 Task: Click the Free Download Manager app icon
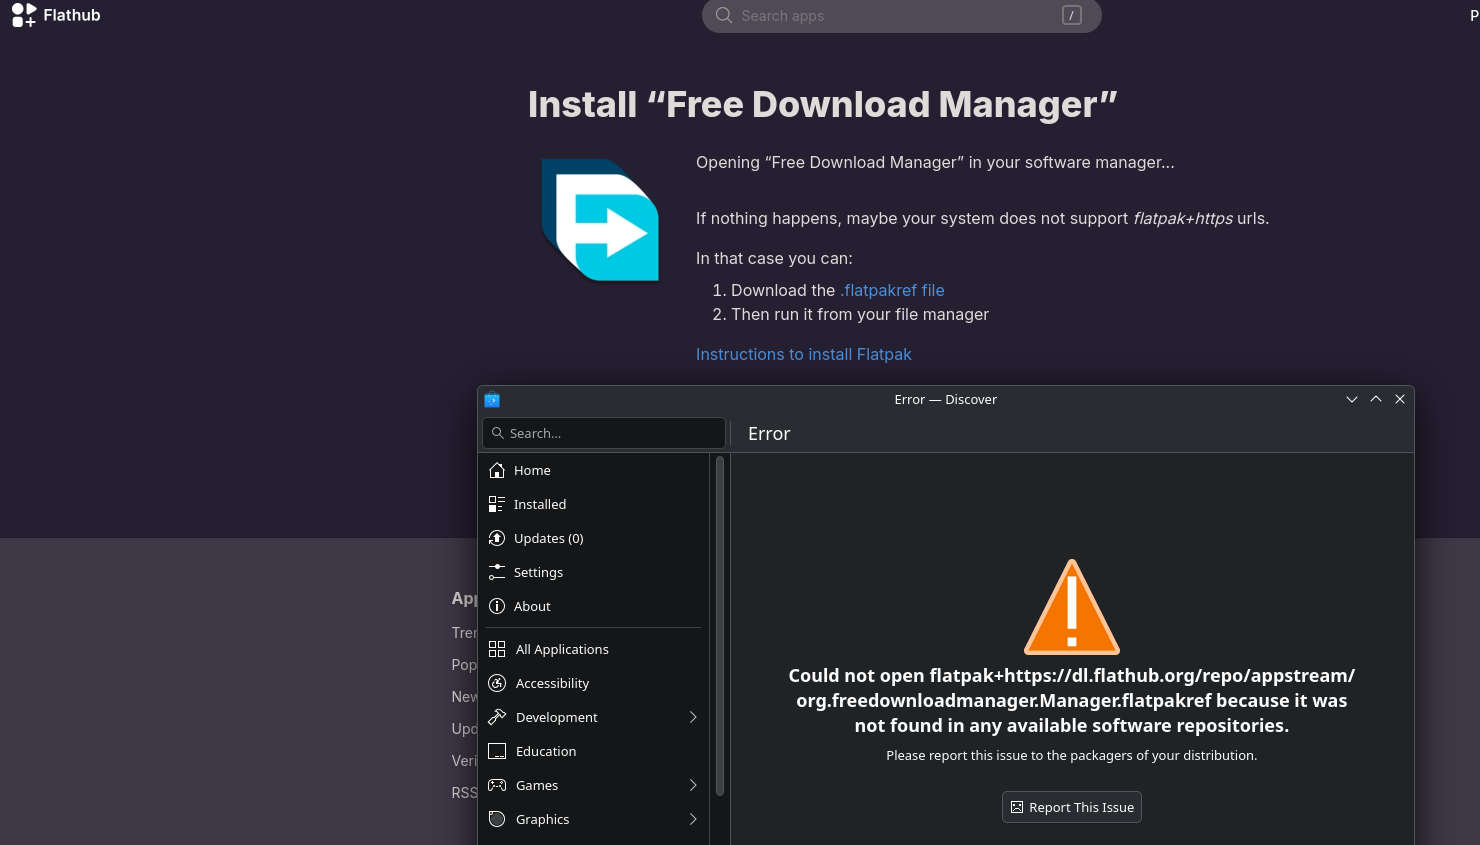[x=600, y=220]
